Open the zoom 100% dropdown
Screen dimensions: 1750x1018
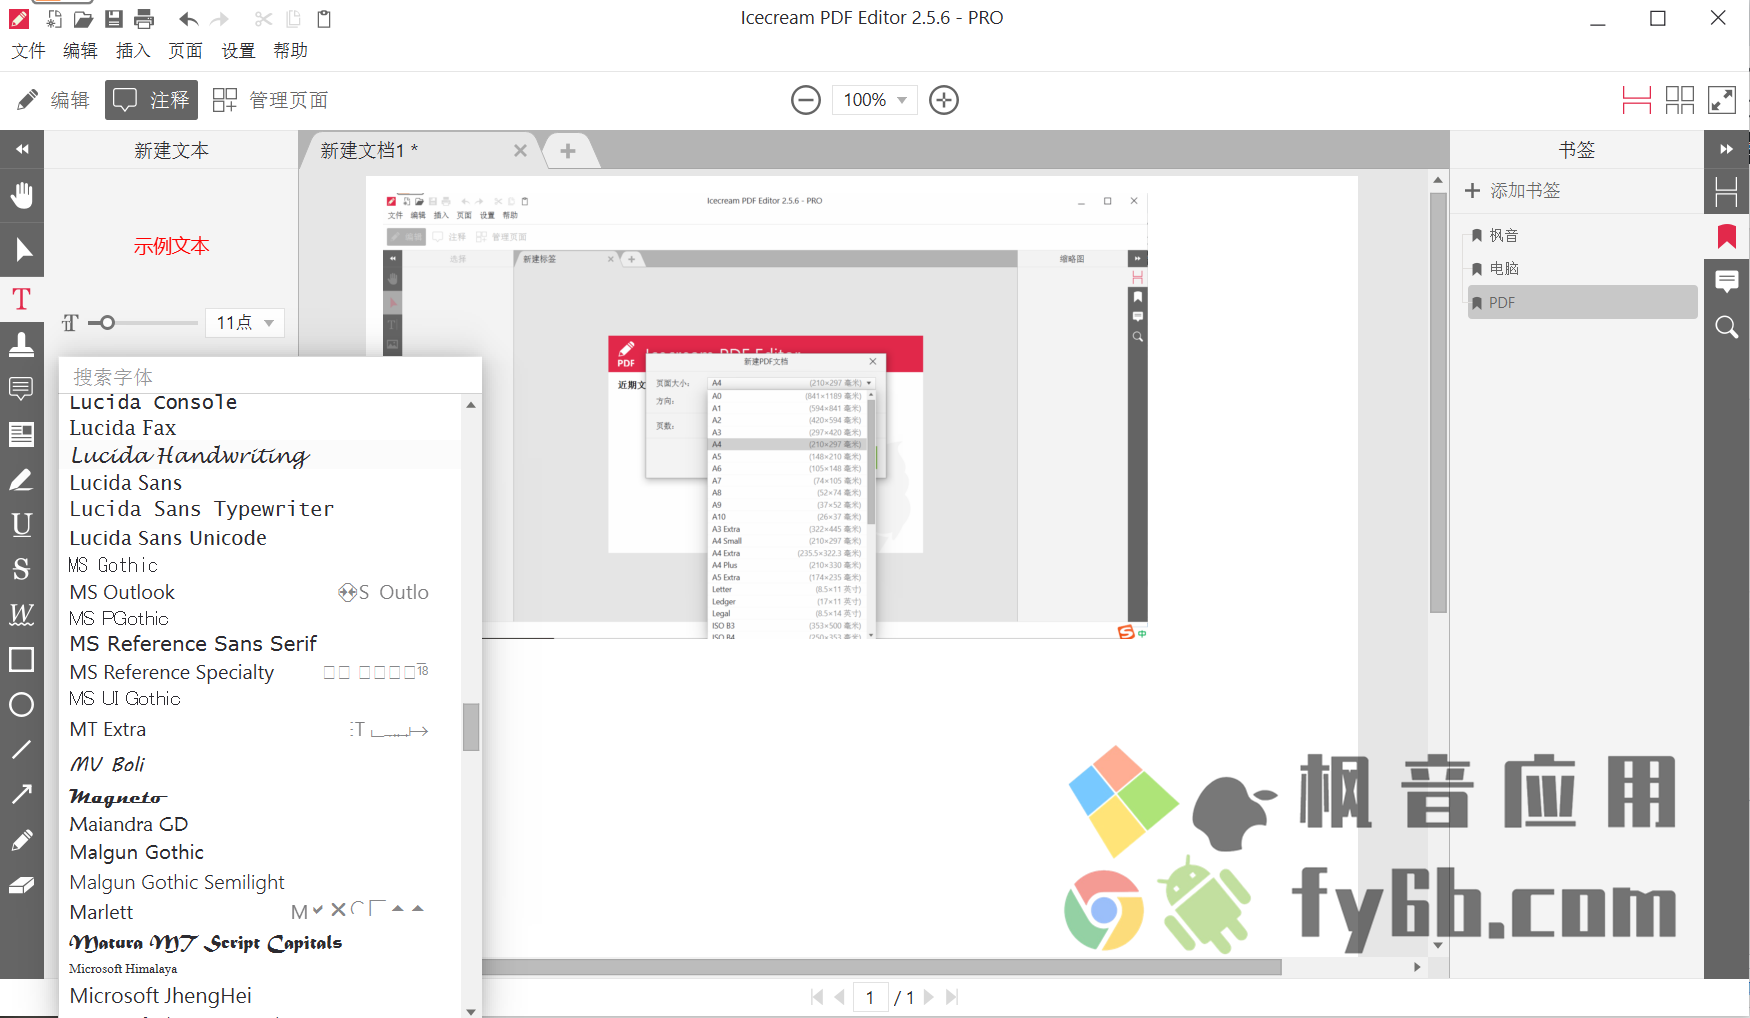click(x=875, y=100)
